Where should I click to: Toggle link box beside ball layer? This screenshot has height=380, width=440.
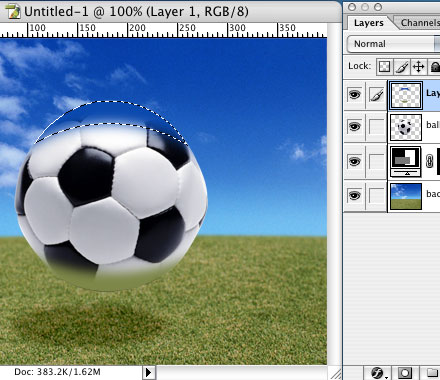pyautogui.click(x=377, y=127)
